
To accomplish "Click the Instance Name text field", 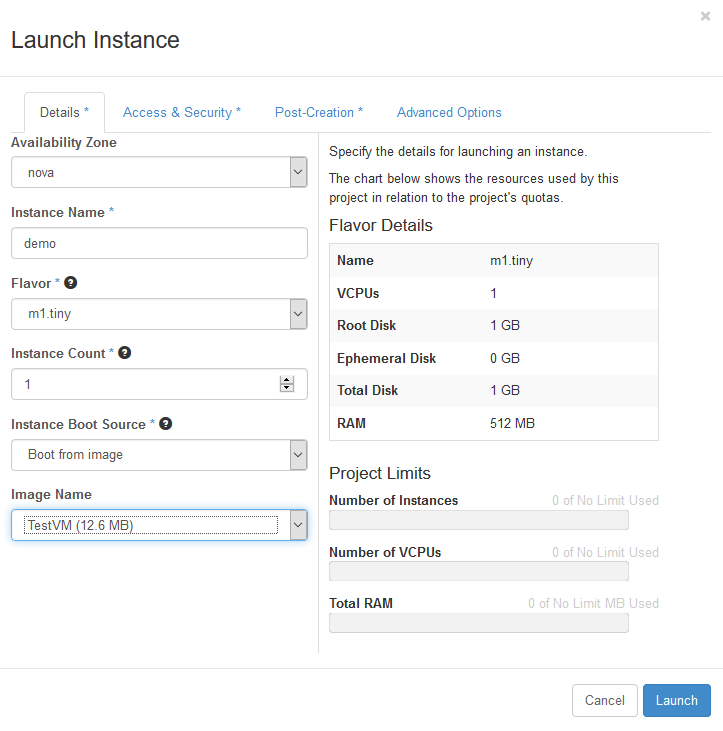I will coord(159,243).
